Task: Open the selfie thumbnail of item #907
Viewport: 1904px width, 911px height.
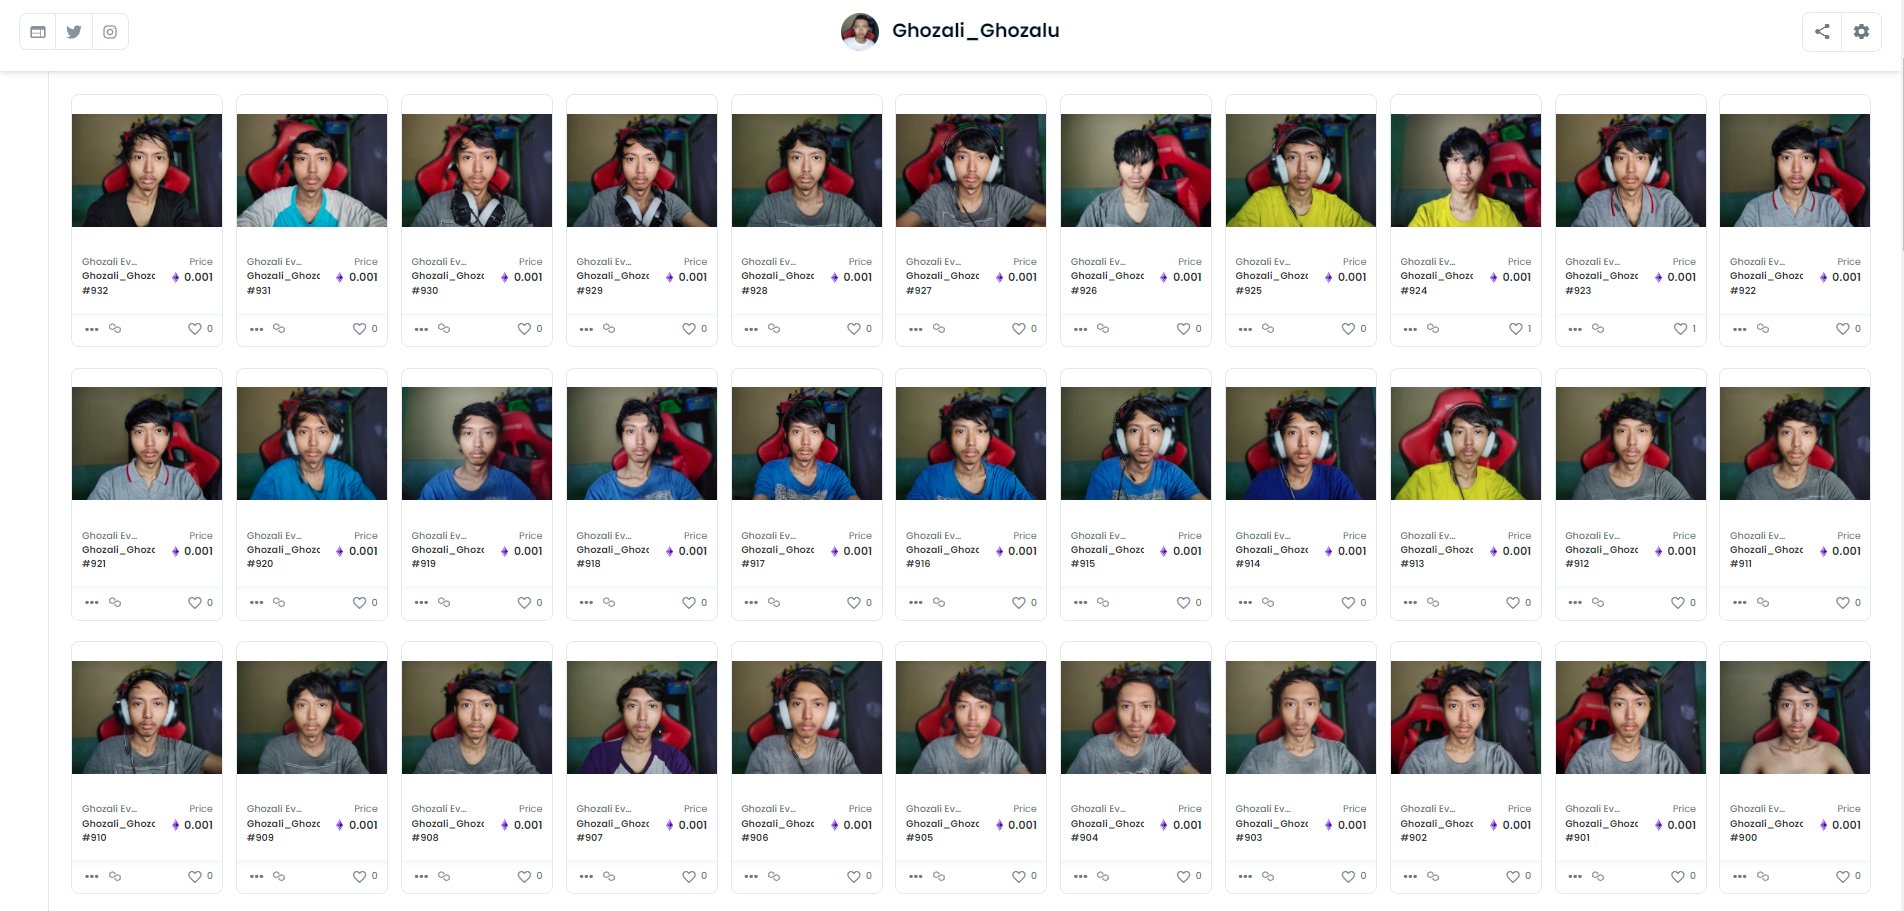Action: 642,717
